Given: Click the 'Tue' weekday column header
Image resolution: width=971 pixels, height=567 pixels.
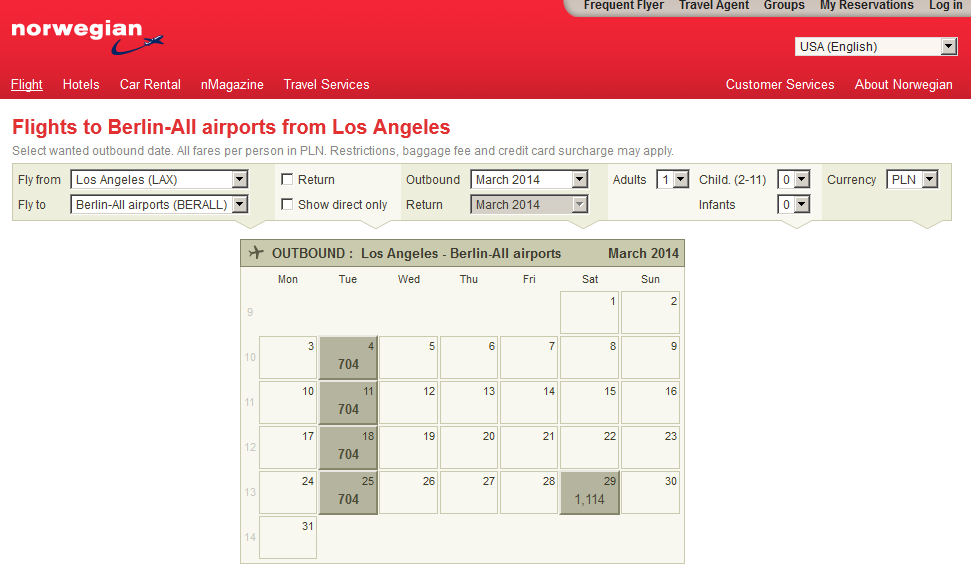Looking at the screenshot, I should pyautogui.click(x=347, y=279).
